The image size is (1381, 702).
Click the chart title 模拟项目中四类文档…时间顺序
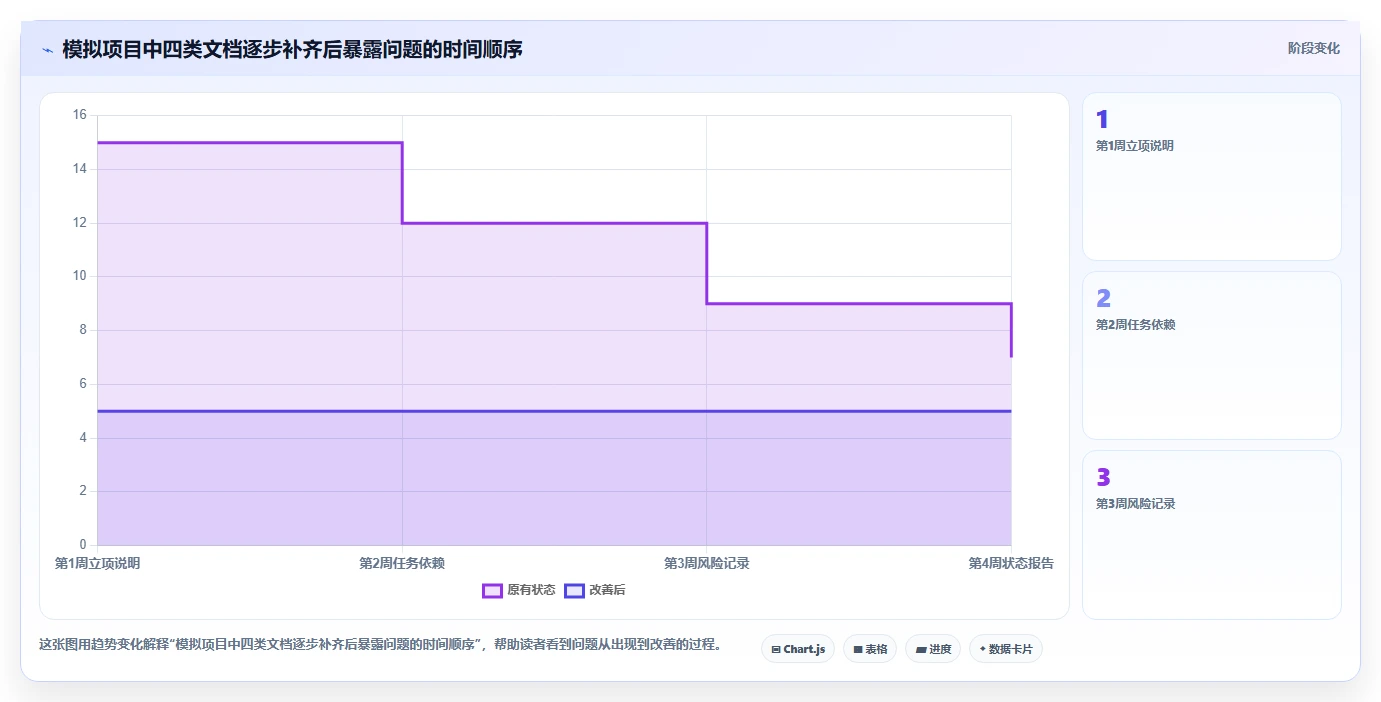tap(292, 49)
